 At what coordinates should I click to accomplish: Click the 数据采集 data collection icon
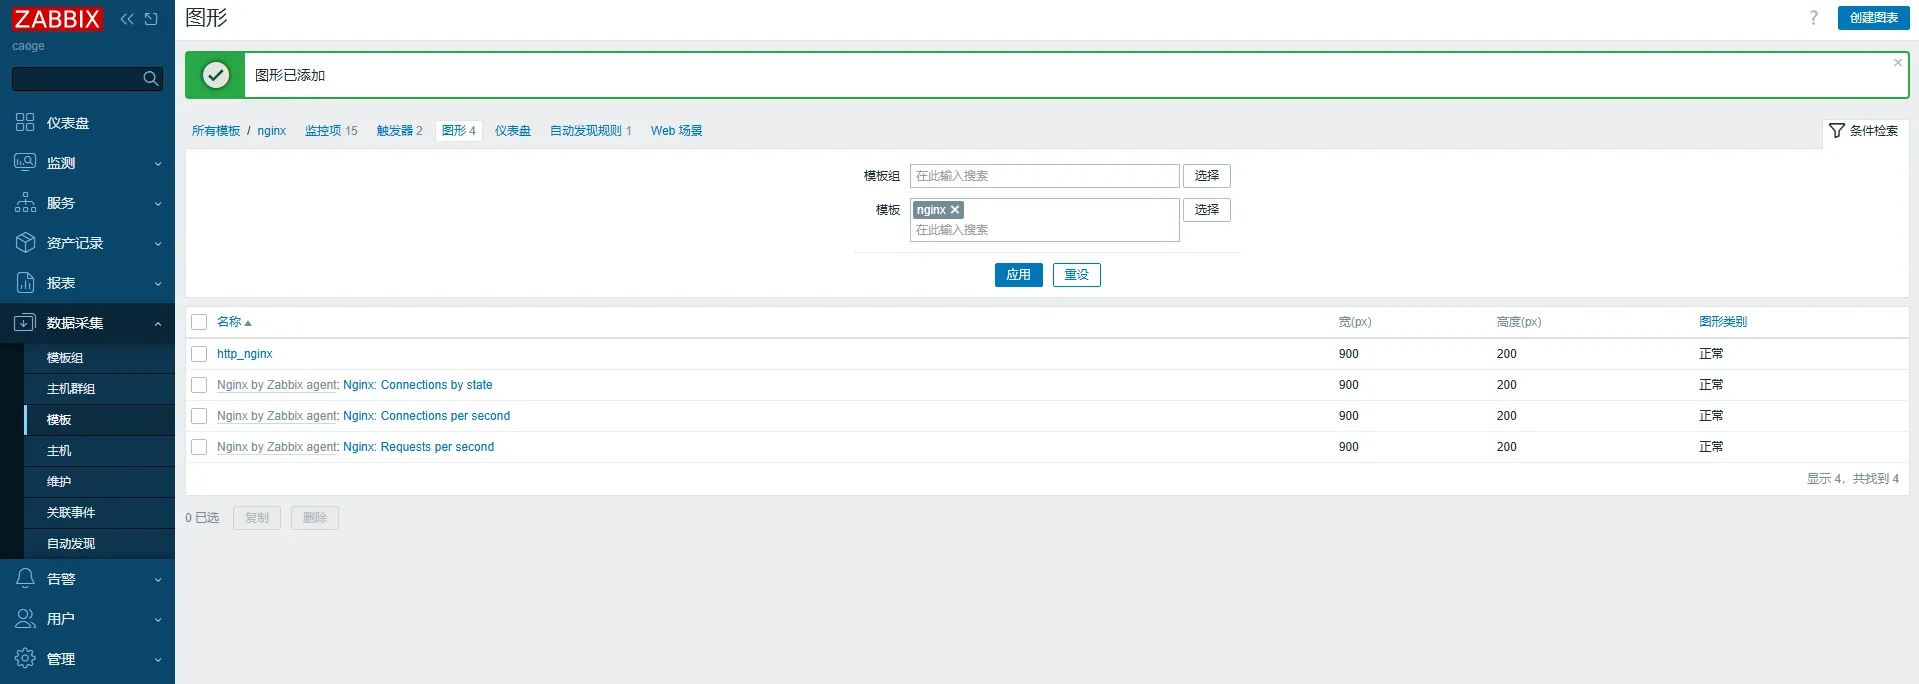pos(25,322)
